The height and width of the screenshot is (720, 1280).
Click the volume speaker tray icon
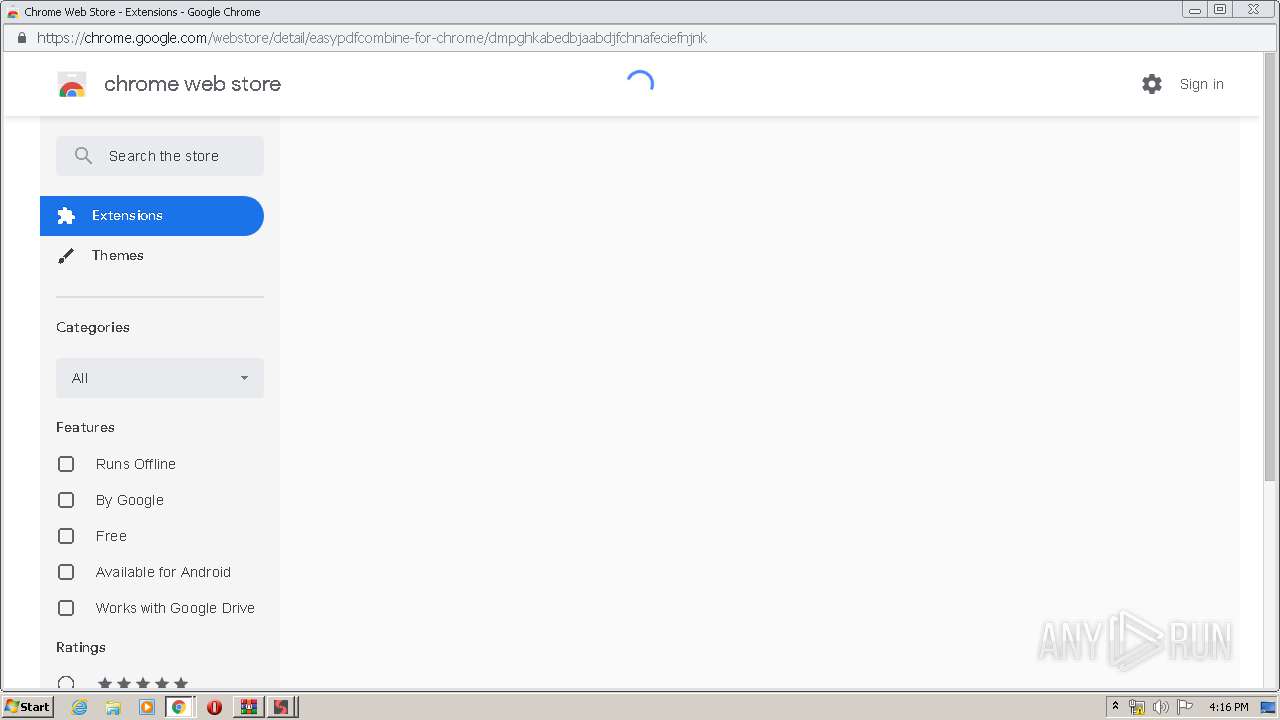[x=1161, y=707]
